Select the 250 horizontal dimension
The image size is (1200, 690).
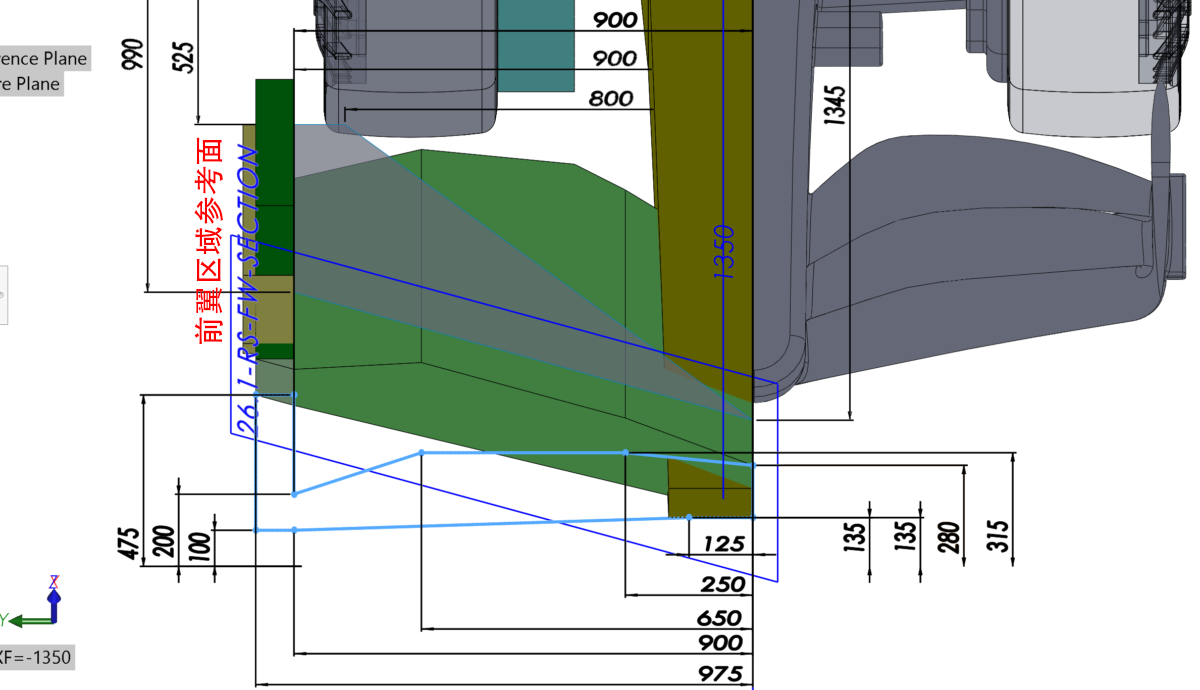click(x=723, y=584)
